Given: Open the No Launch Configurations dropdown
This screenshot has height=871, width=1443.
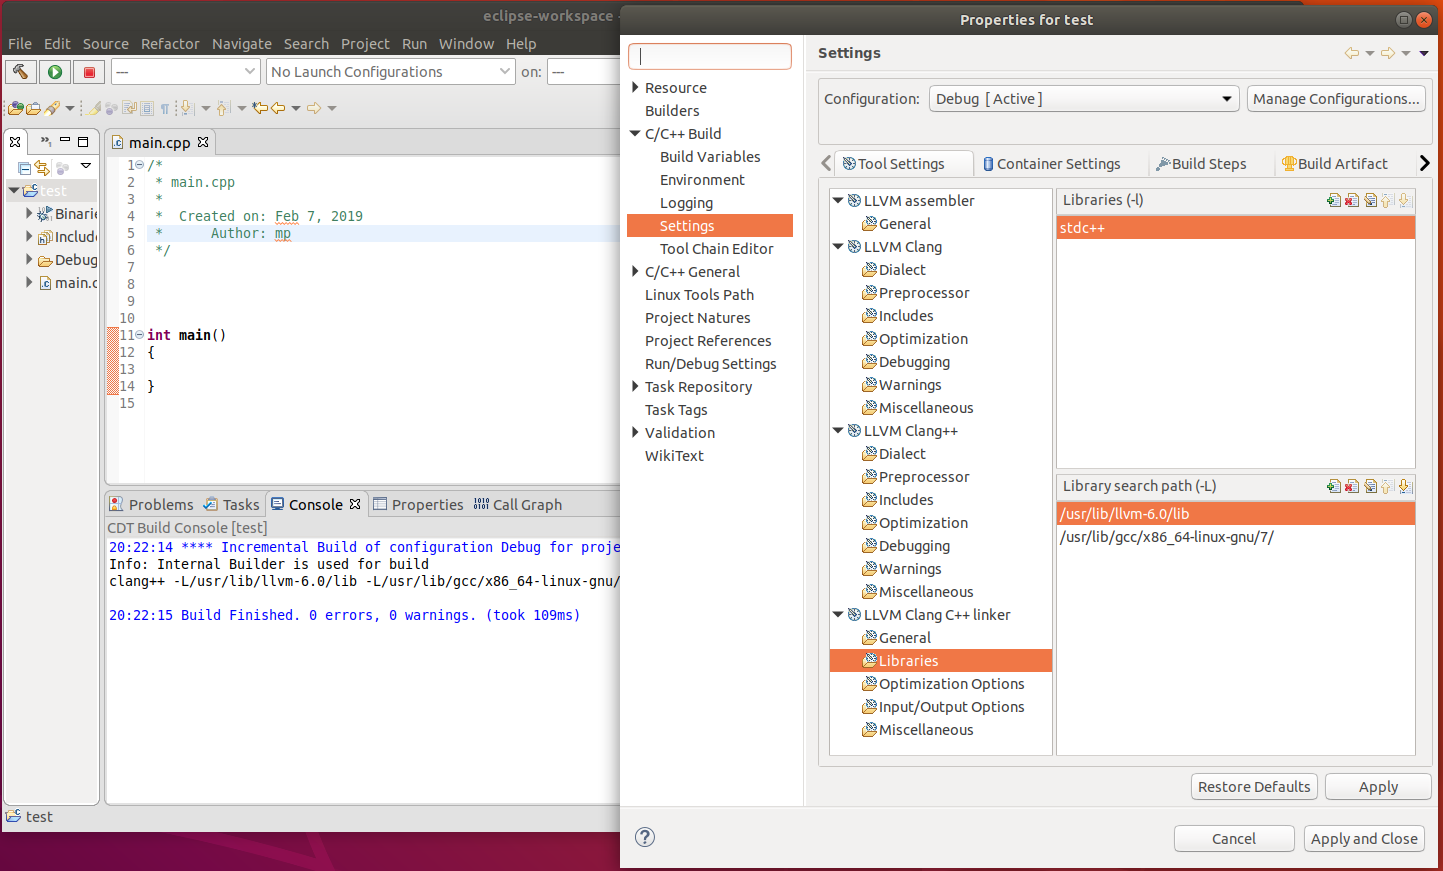Looking at the screenshot, I should coord(390,72).
